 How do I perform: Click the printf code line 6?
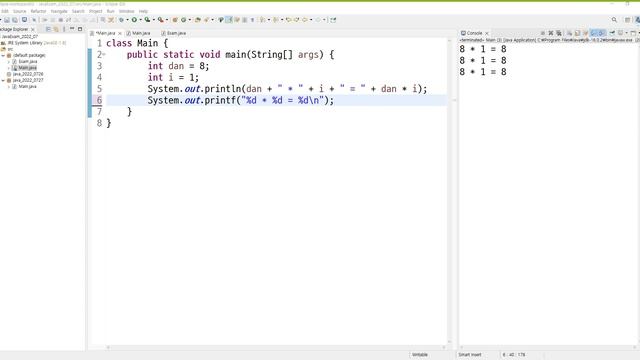240,100
